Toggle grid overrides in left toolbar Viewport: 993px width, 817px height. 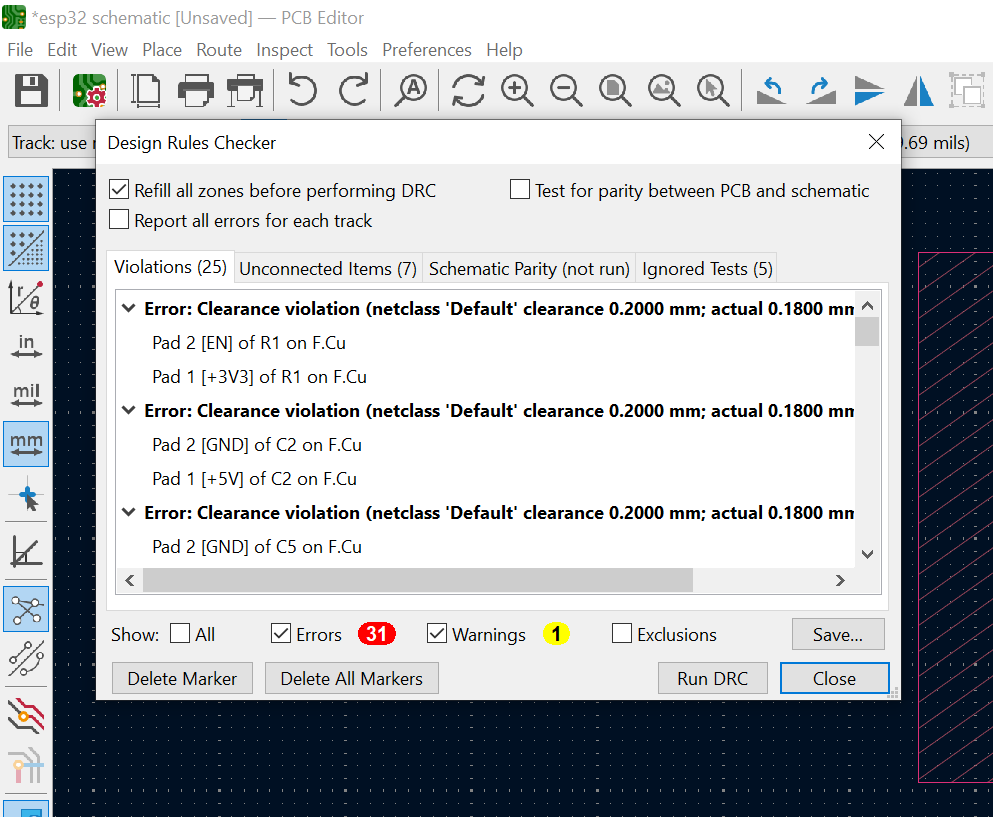(x=26, y=248)
